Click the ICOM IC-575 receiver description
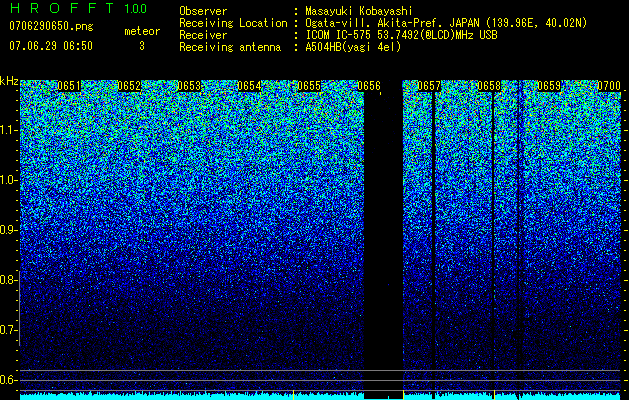The height and width of the screenshot is (400, 629). coord(401,35)
